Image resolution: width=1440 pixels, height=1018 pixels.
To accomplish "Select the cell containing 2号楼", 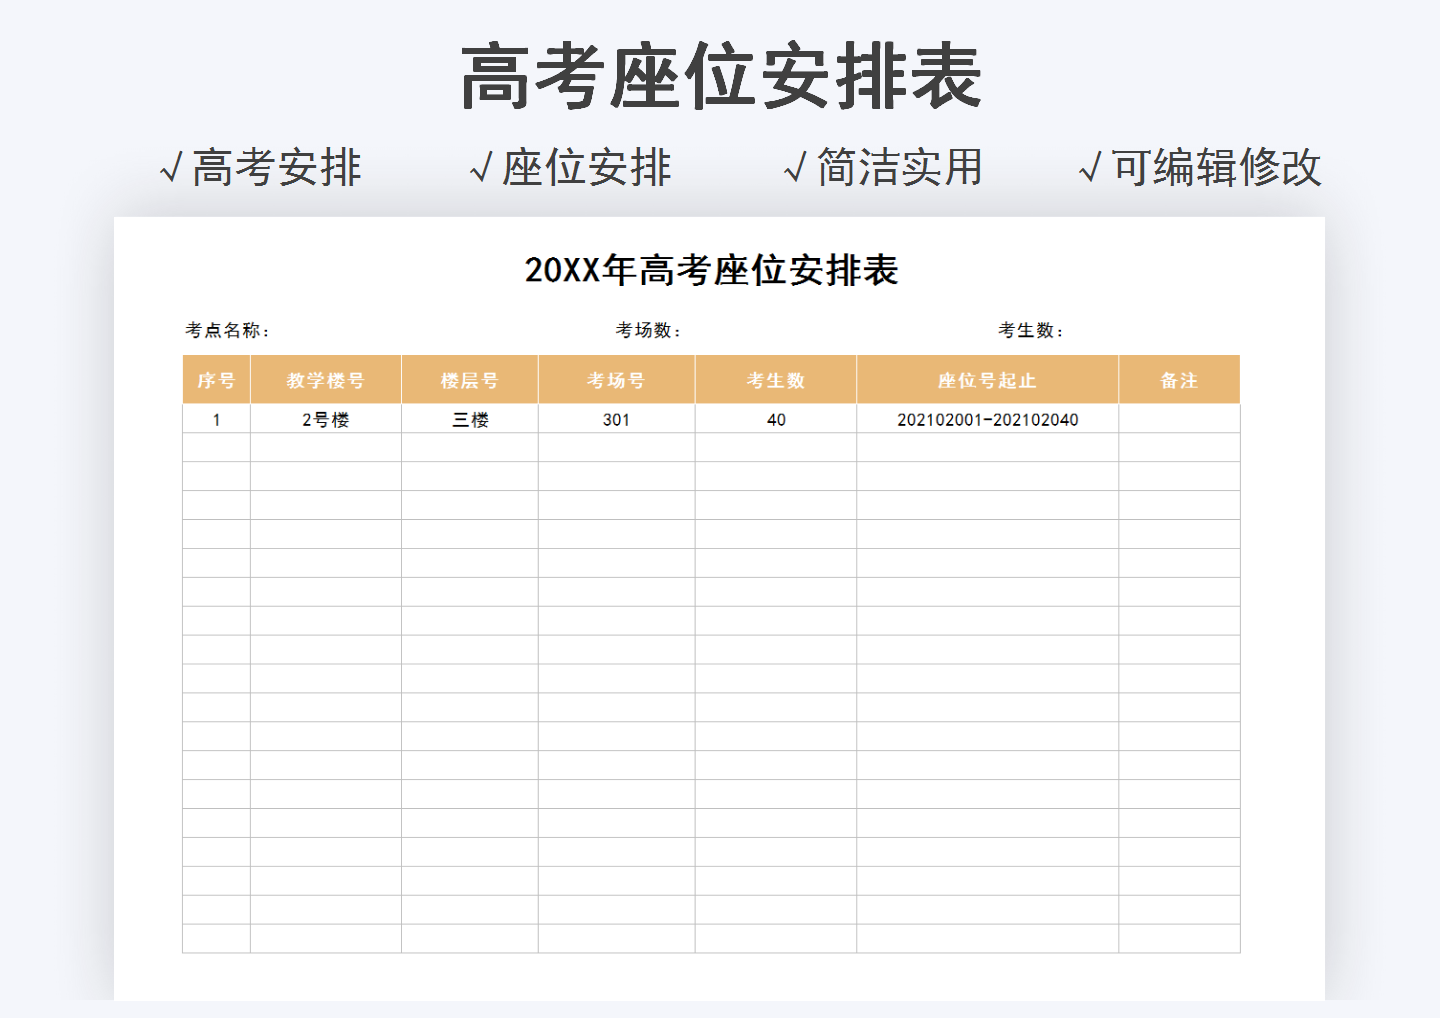I will [326, 419].
